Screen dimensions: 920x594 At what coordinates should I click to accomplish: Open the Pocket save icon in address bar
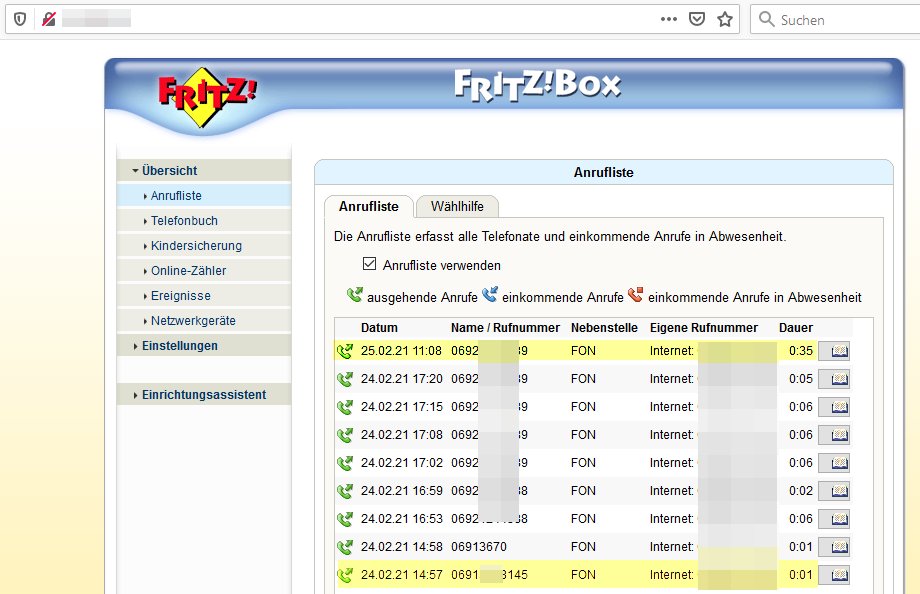click(697, 19)
